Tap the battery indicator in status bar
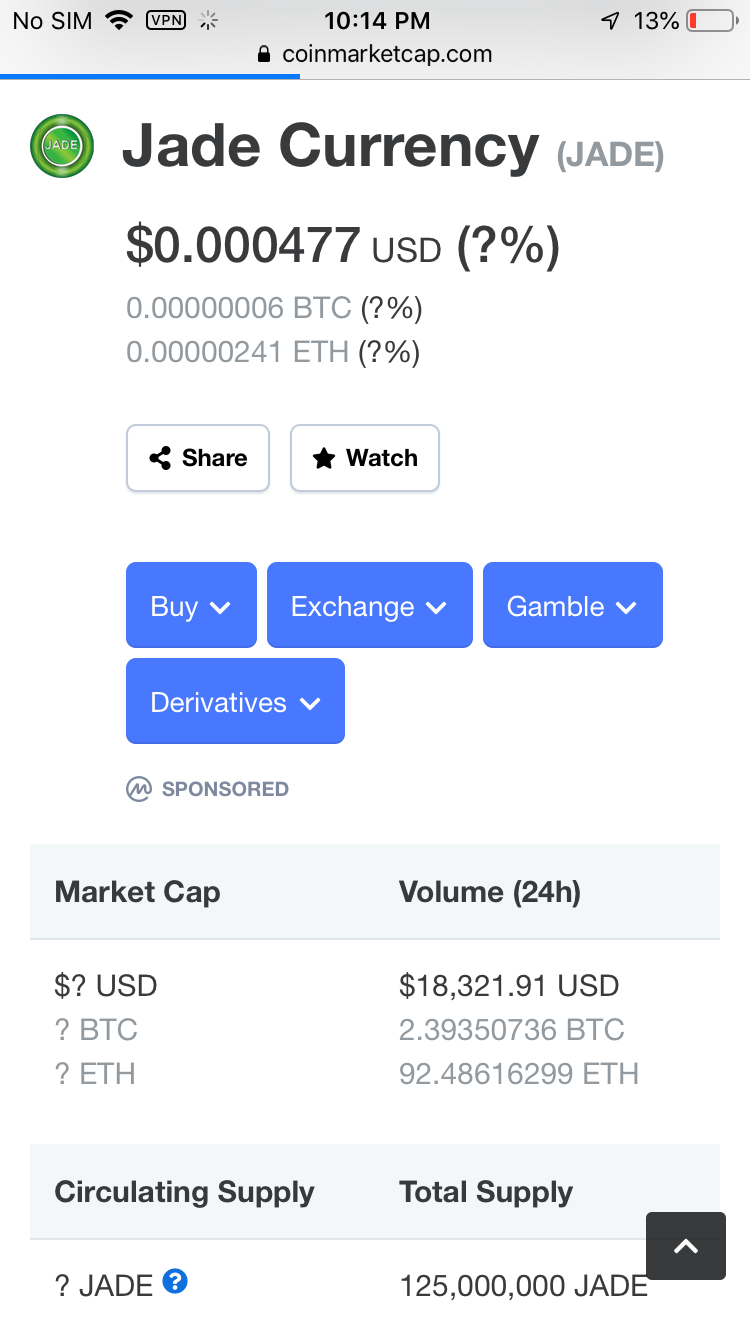 (x=711, y=20)
